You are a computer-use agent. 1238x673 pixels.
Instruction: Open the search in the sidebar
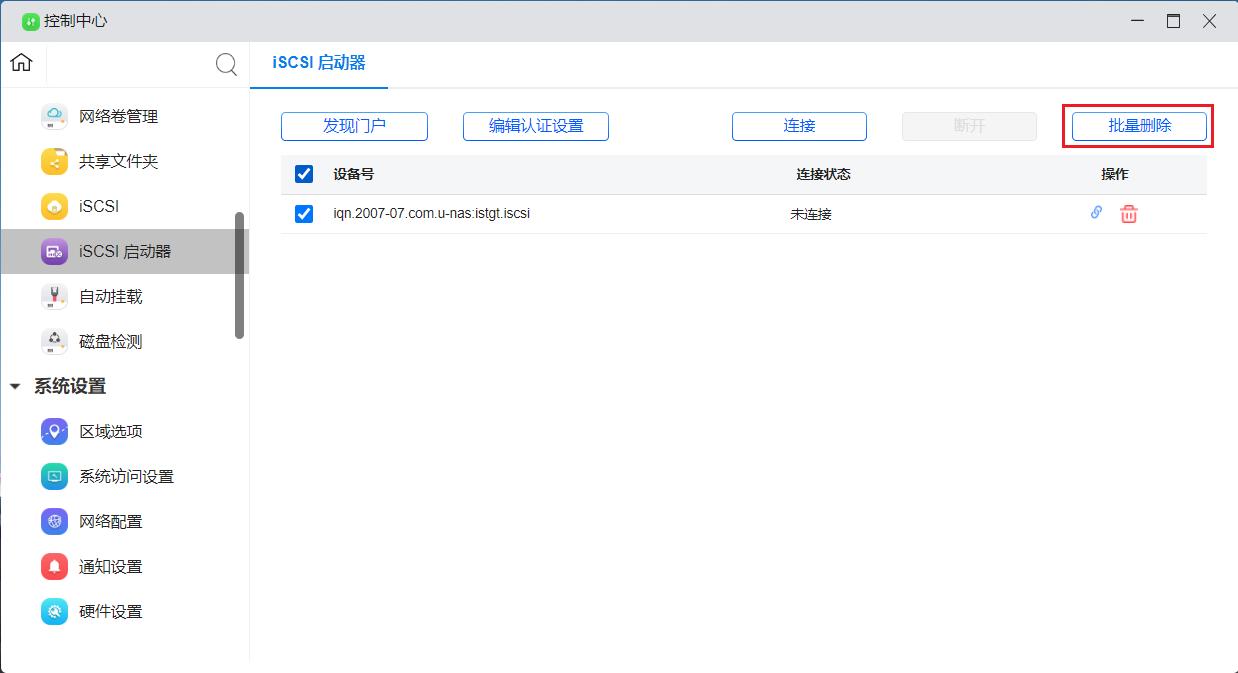point(226,64)
